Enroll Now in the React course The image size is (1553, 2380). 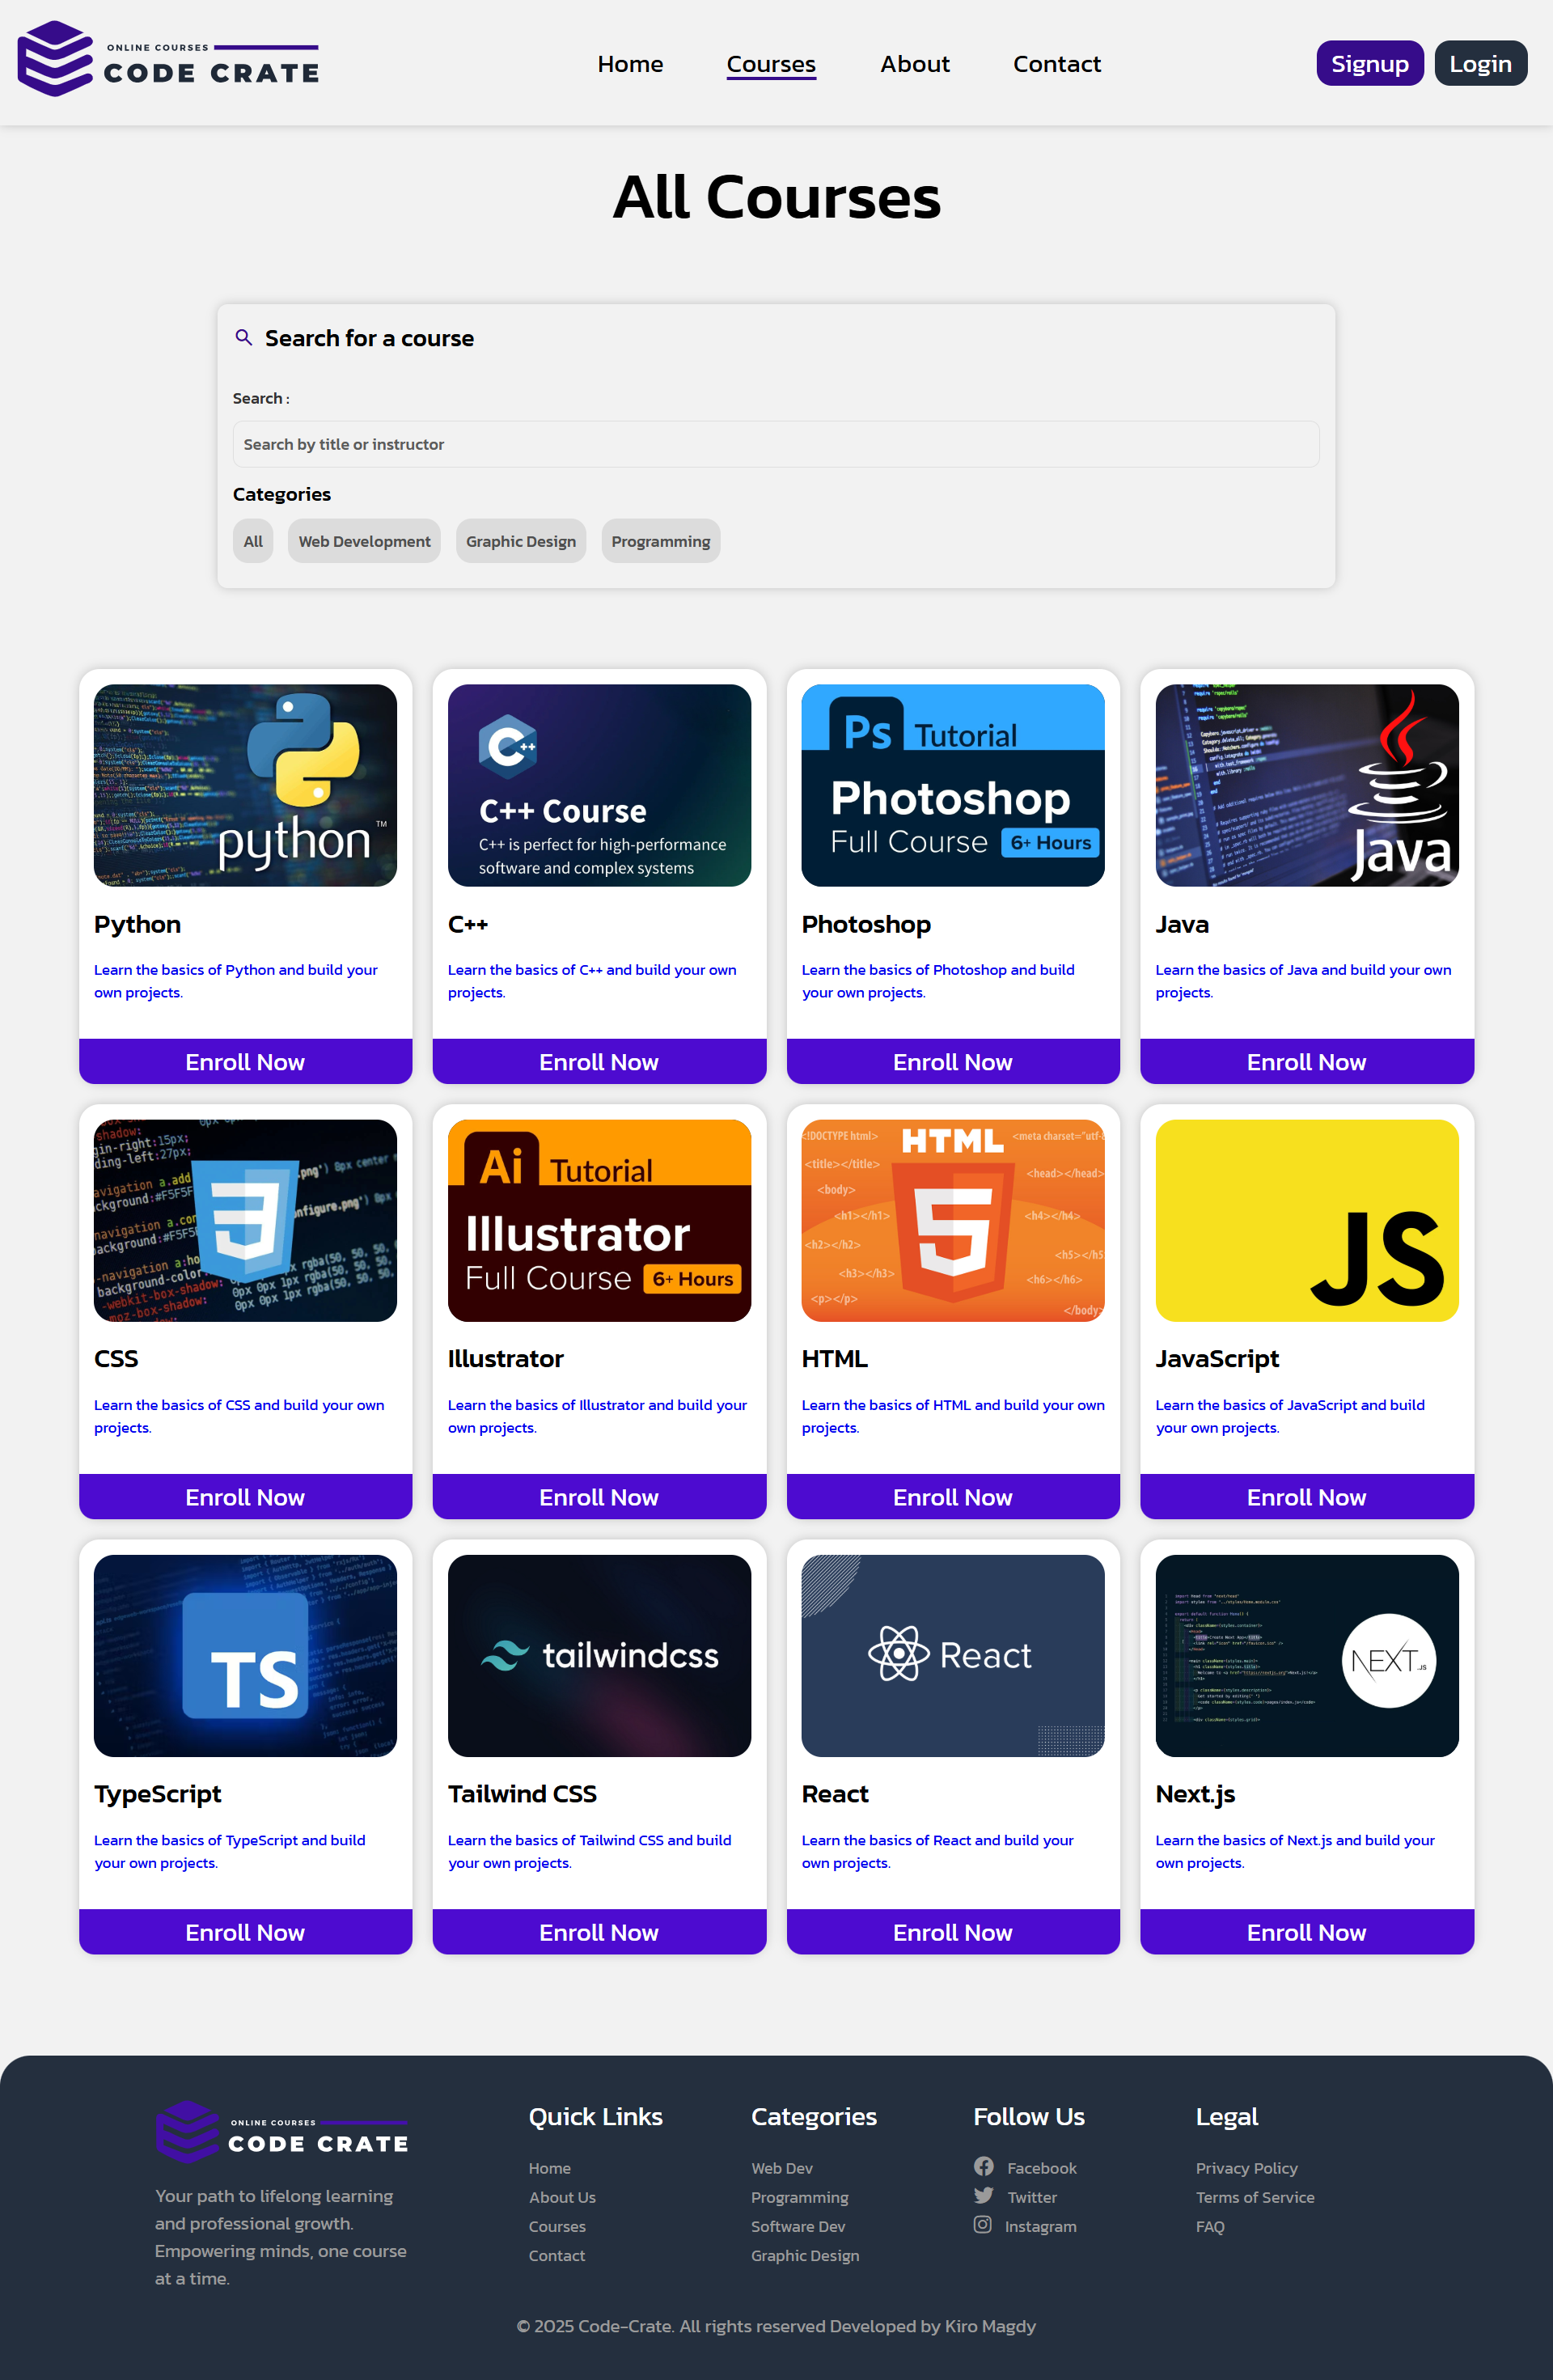pos(952,1931)
